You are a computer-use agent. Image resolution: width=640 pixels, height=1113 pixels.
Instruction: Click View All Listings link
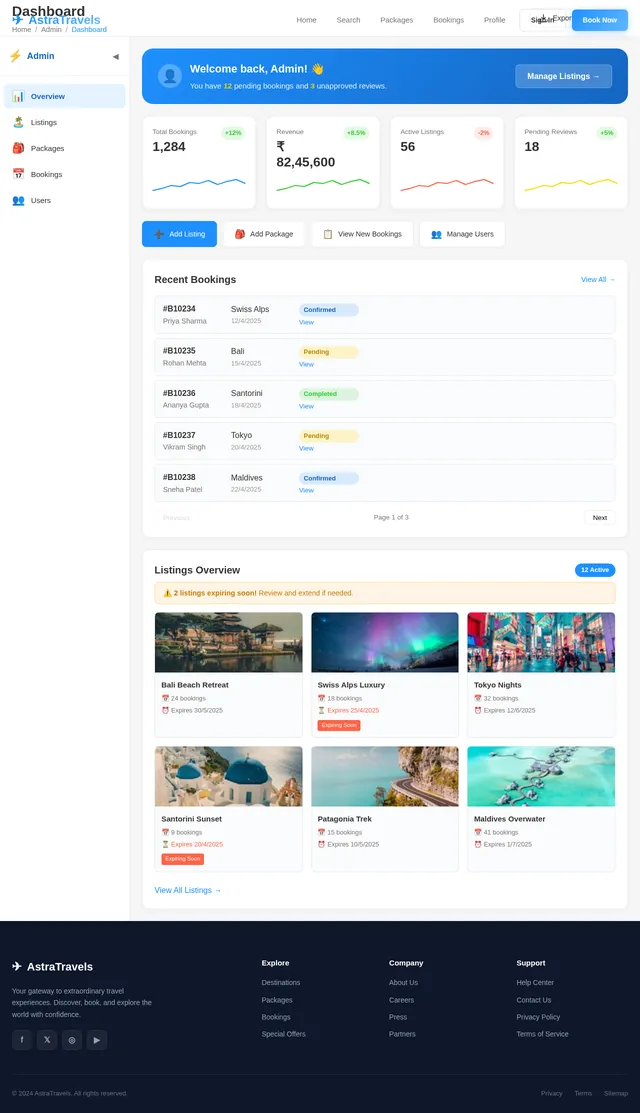coord(188,890)
